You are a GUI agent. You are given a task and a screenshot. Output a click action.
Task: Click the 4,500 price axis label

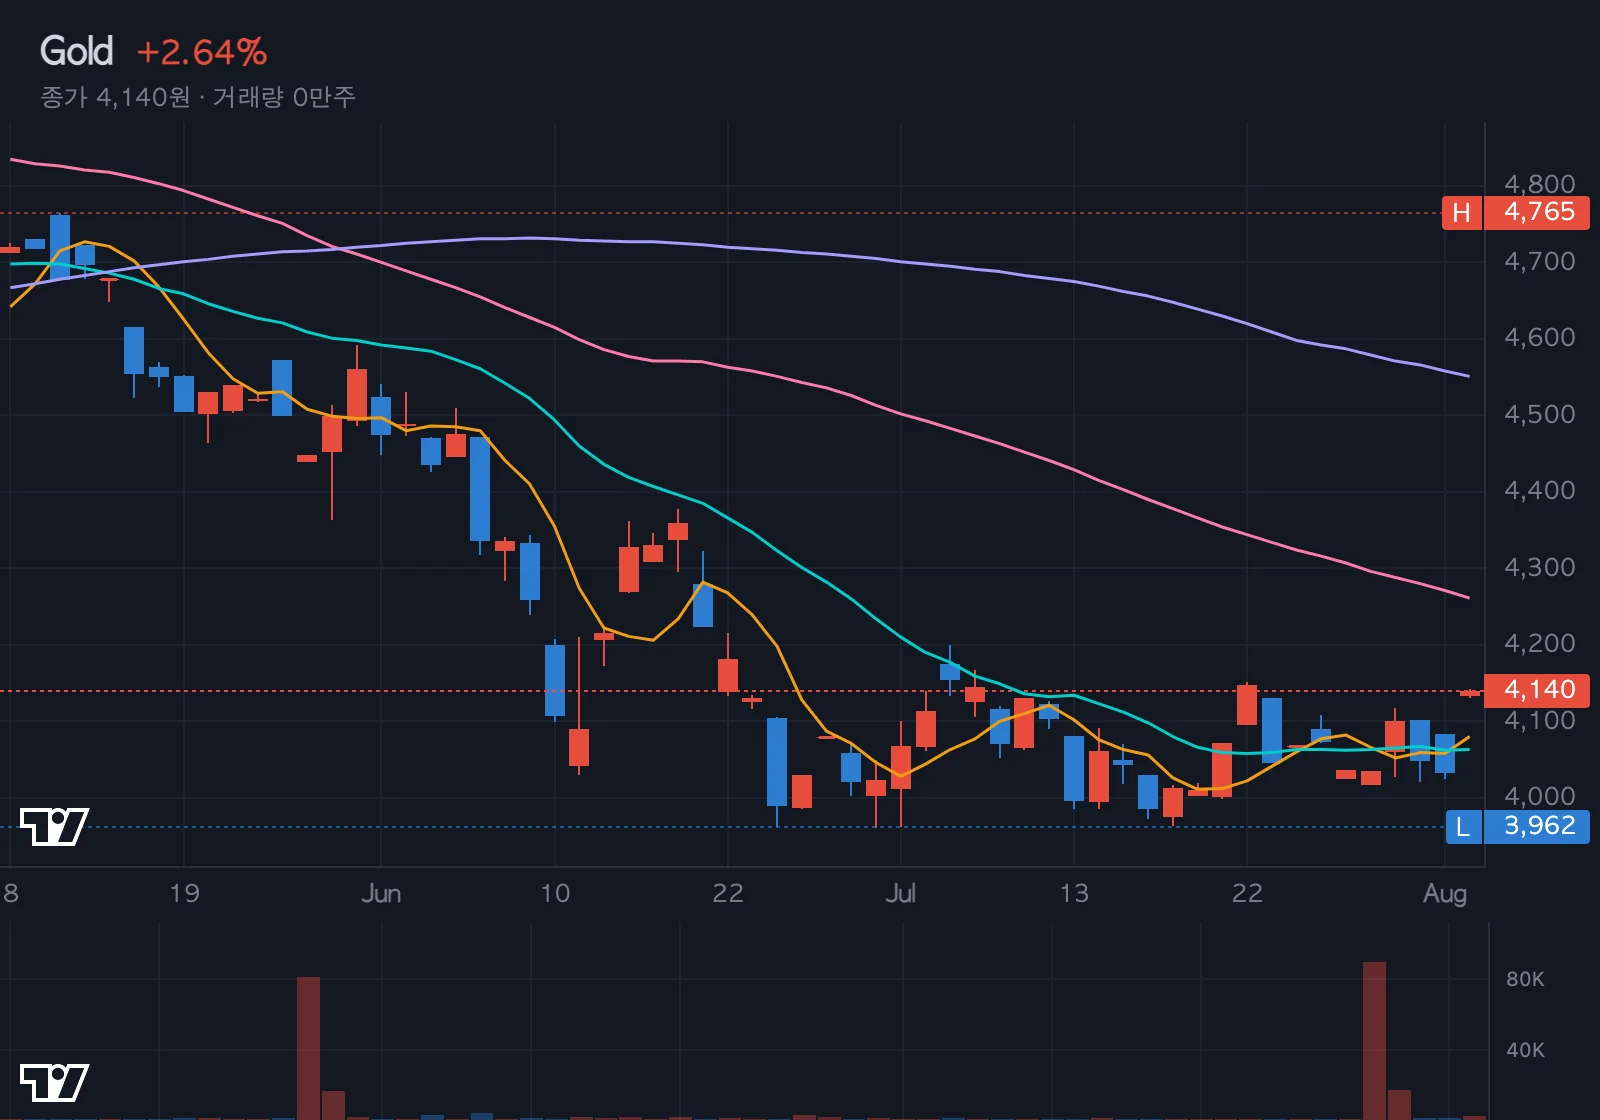pyautogui.click(x=1540, y=414)
